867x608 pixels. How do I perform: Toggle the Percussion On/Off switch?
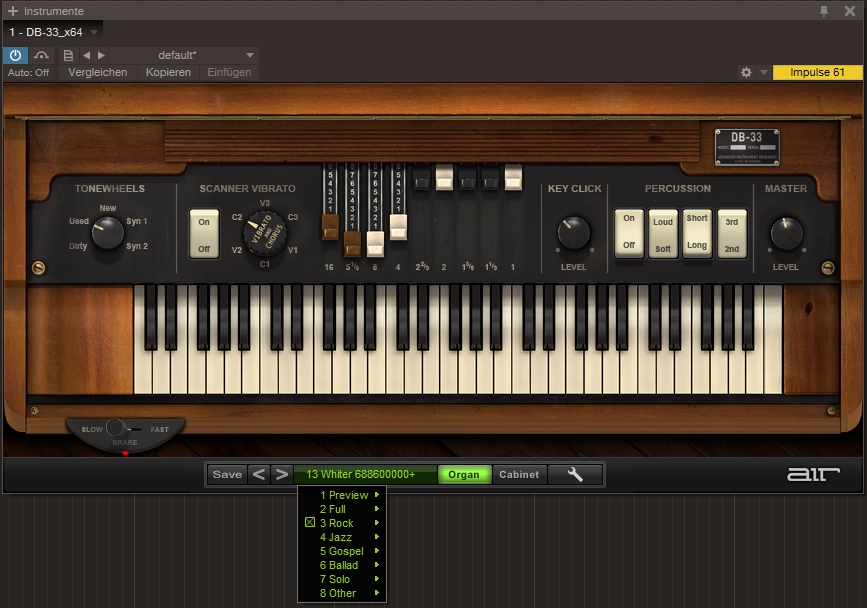629,233
